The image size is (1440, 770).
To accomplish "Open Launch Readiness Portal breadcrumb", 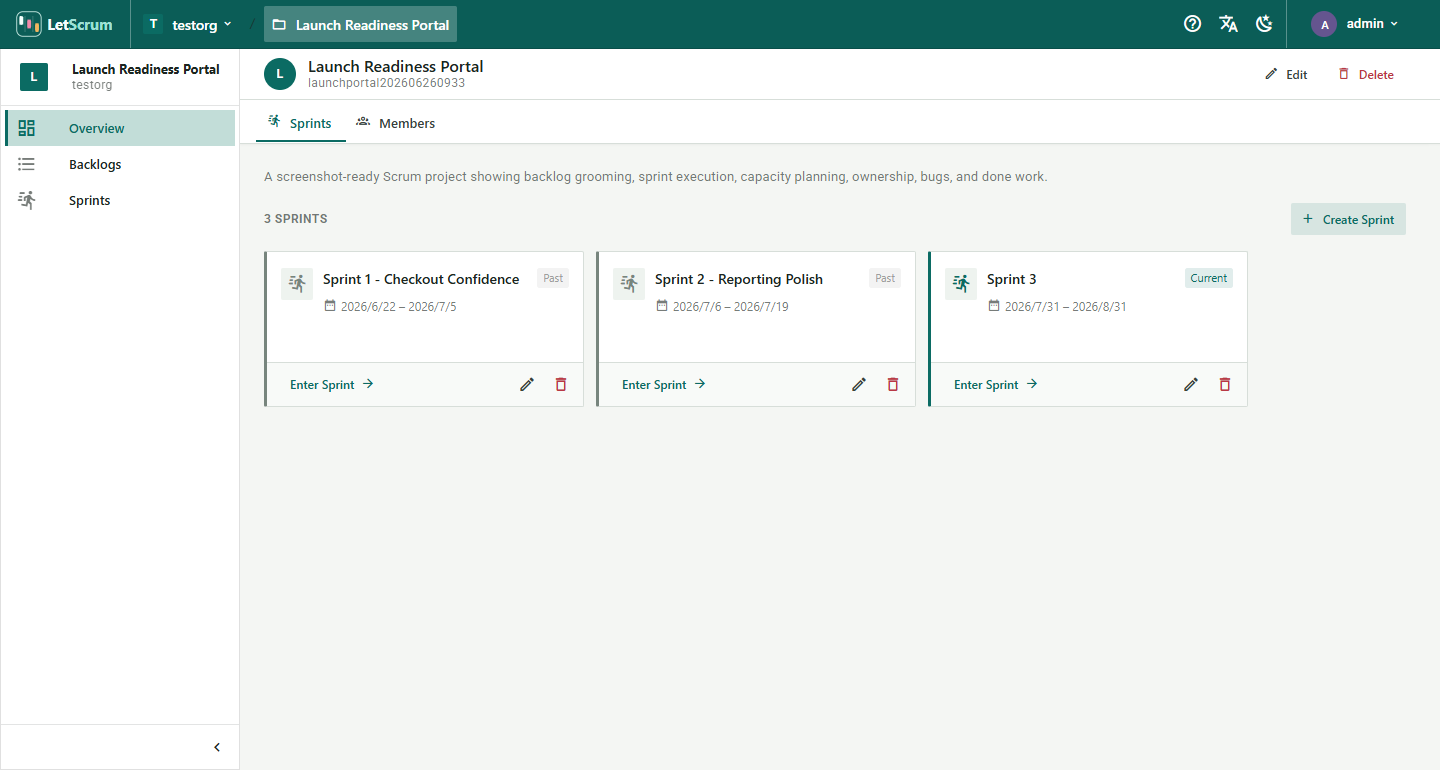I will (360, 24).
